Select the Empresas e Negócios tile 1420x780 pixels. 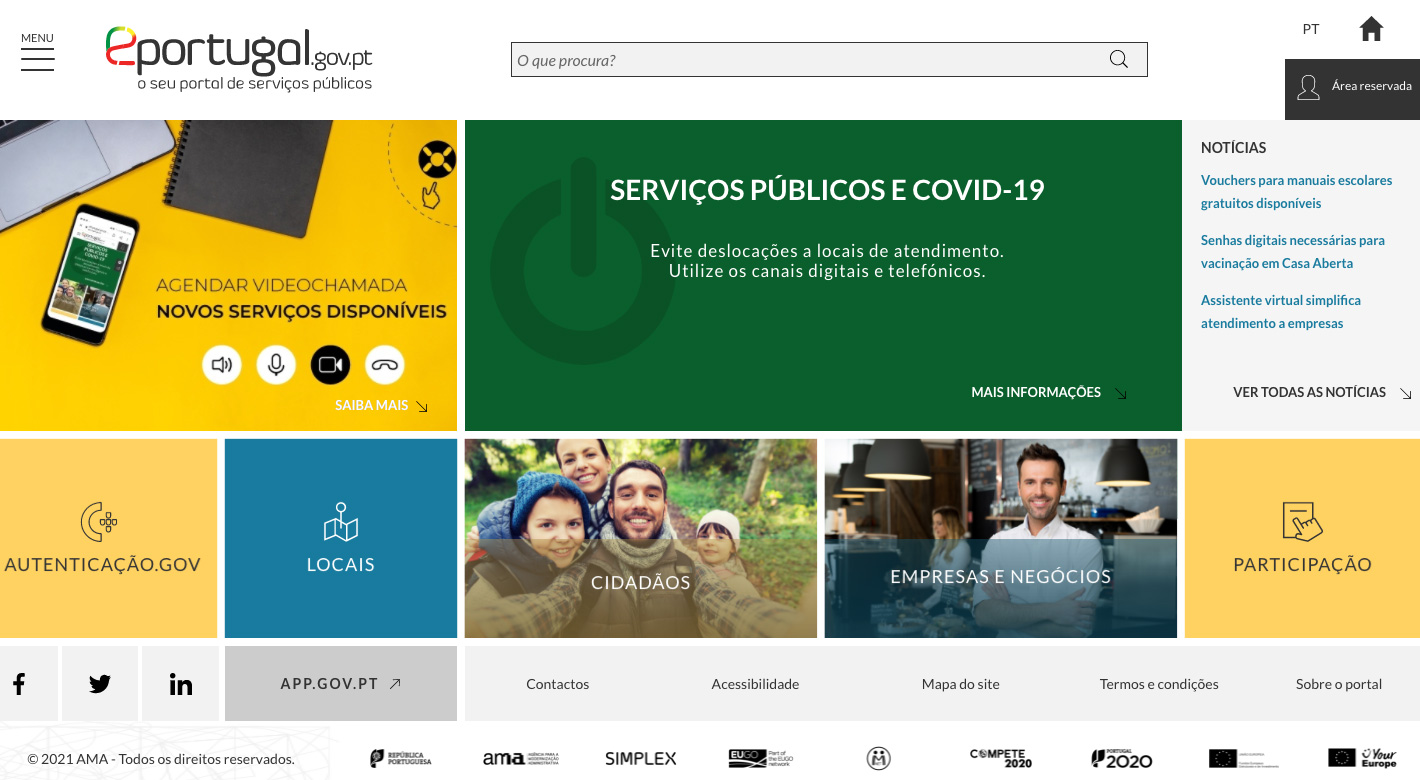1000,538
